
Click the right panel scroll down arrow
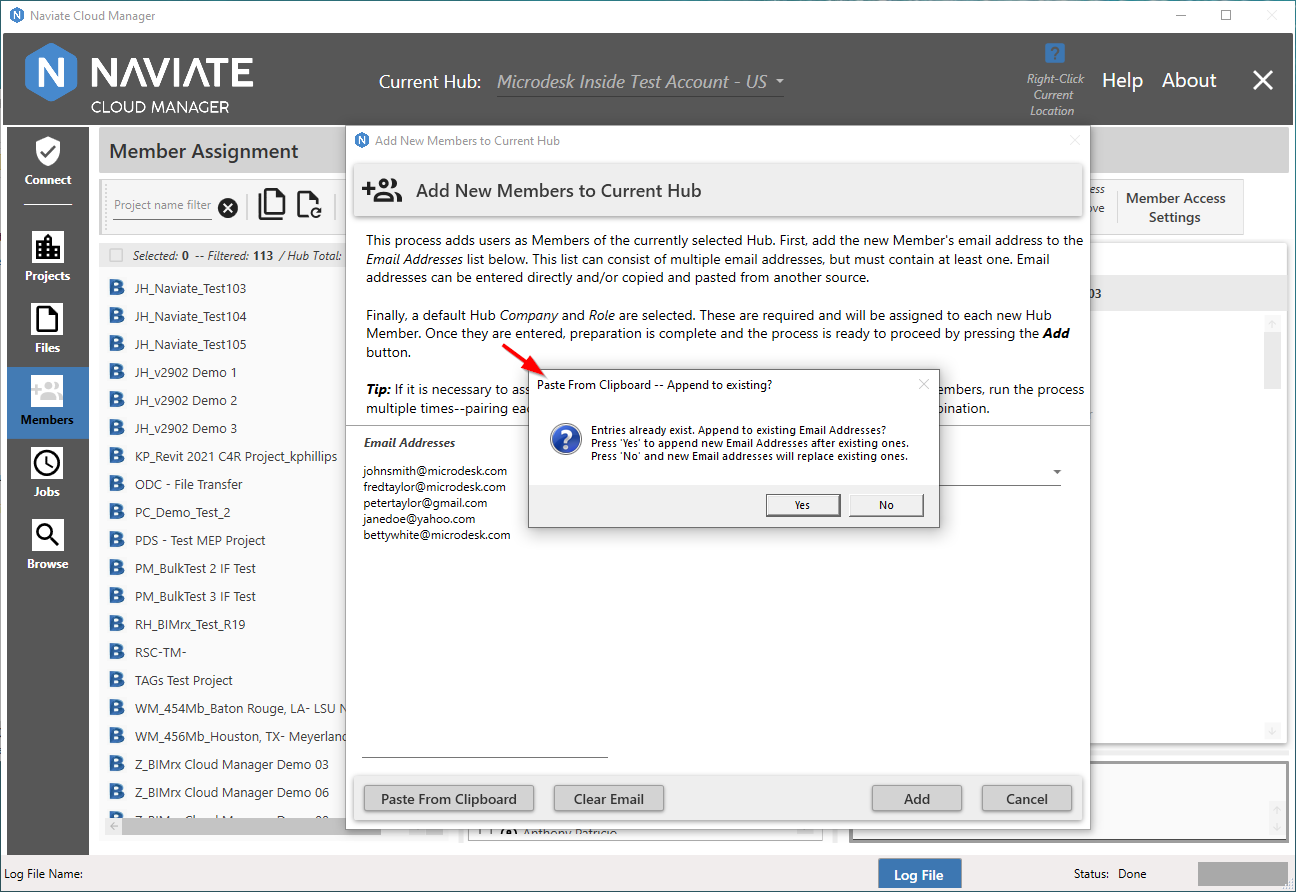click(x=1273, y=731)
